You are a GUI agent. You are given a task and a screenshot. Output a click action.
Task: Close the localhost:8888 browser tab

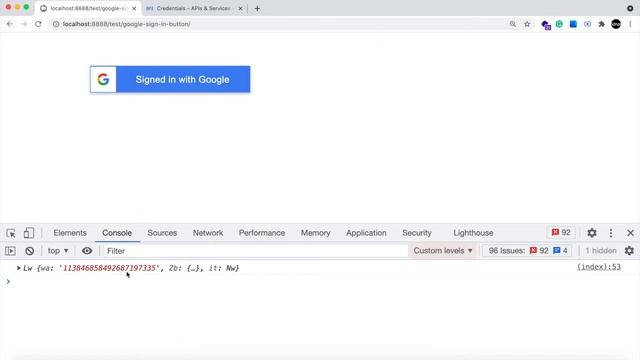134,8
